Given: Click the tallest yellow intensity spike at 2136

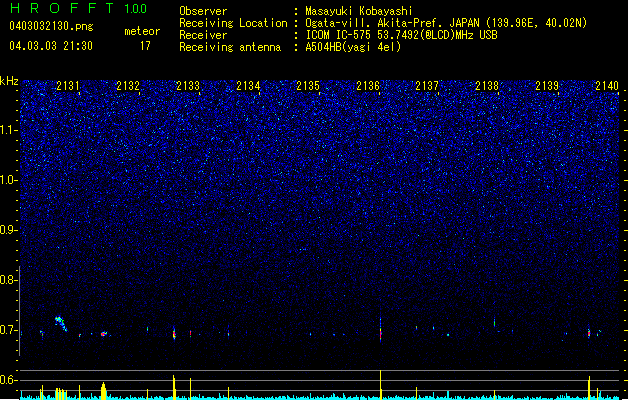Looking at the screenshot, I should coord(380,384).
